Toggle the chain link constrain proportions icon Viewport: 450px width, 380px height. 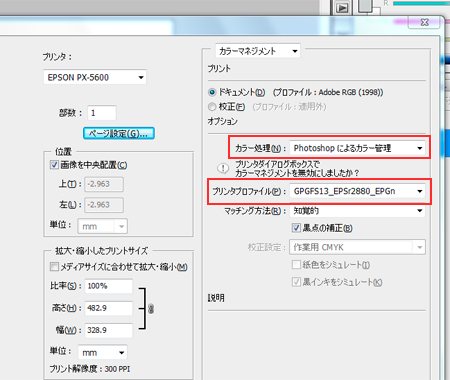pos(151,309)
